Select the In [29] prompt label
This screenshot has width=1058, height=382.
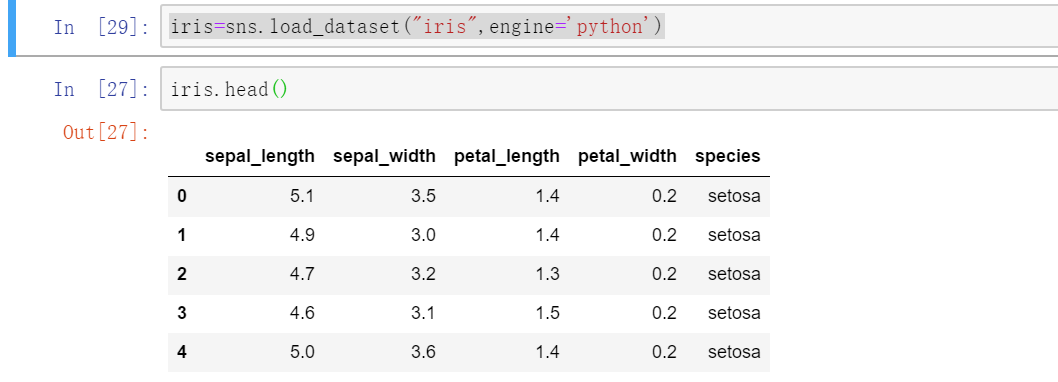click(102, 28)
